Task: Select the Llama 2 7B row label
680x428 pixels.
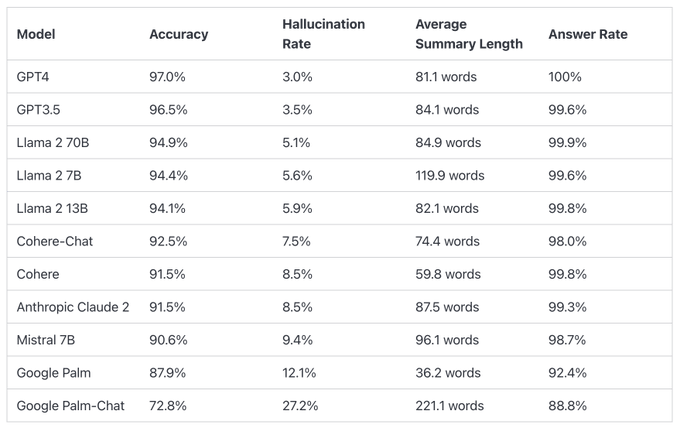Action: click(49, 175)
